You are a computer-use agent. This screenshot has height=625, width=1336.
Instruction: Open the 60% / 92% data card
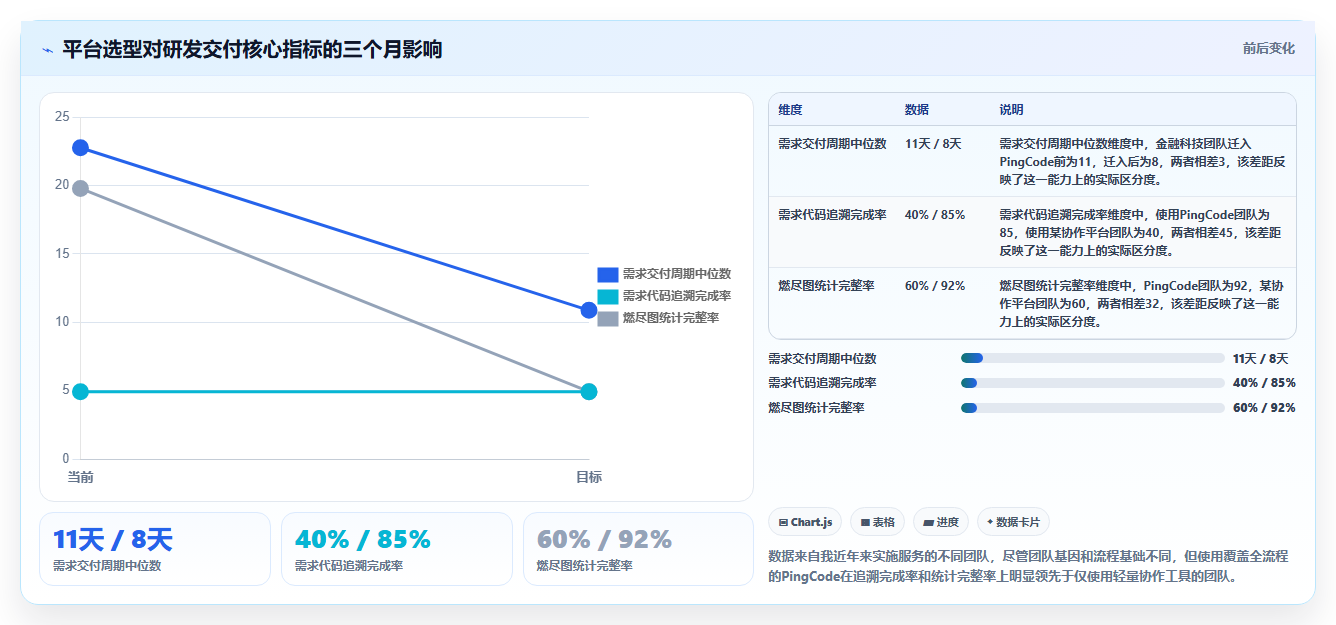[x=638, y=549]
